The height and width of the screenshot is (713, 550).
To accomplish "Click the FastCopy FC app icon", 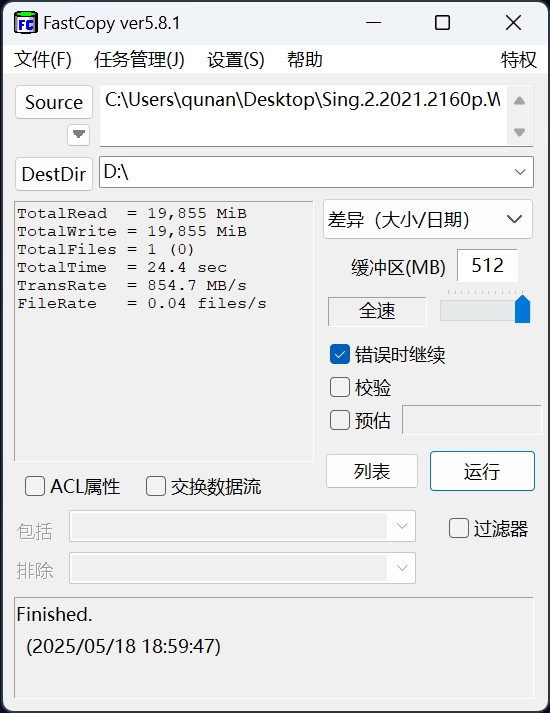I will click(25, 23).
